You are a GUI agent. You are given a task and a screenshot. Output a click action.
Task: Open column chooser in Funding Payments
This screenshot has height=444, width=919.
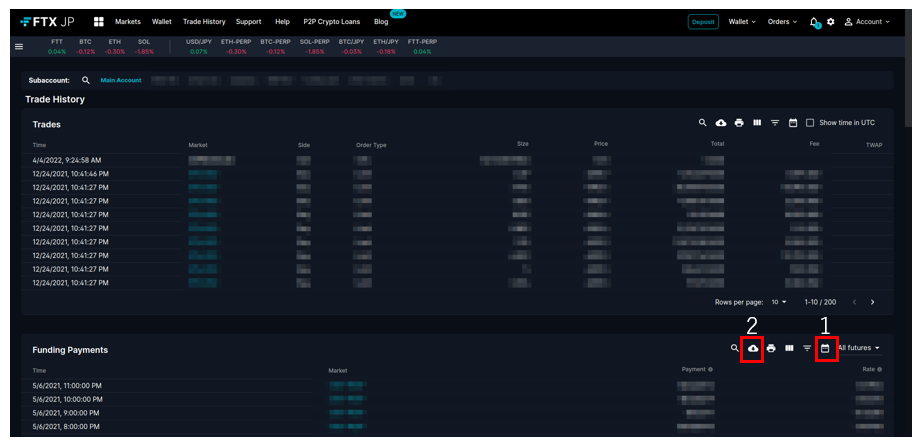point(789,348)
